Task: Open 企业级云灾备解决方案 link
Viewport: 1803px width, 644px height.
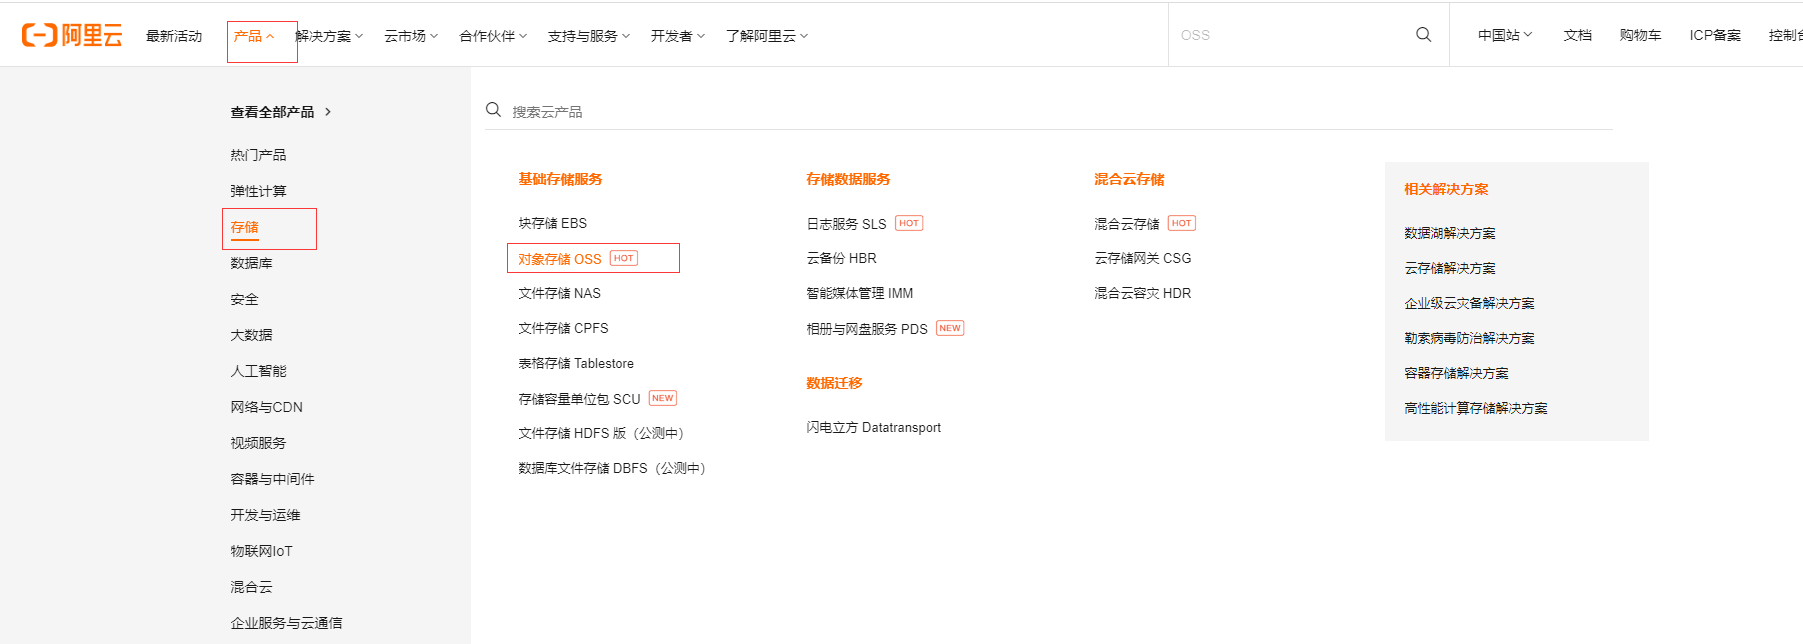Action: (x=1469, y=303)
